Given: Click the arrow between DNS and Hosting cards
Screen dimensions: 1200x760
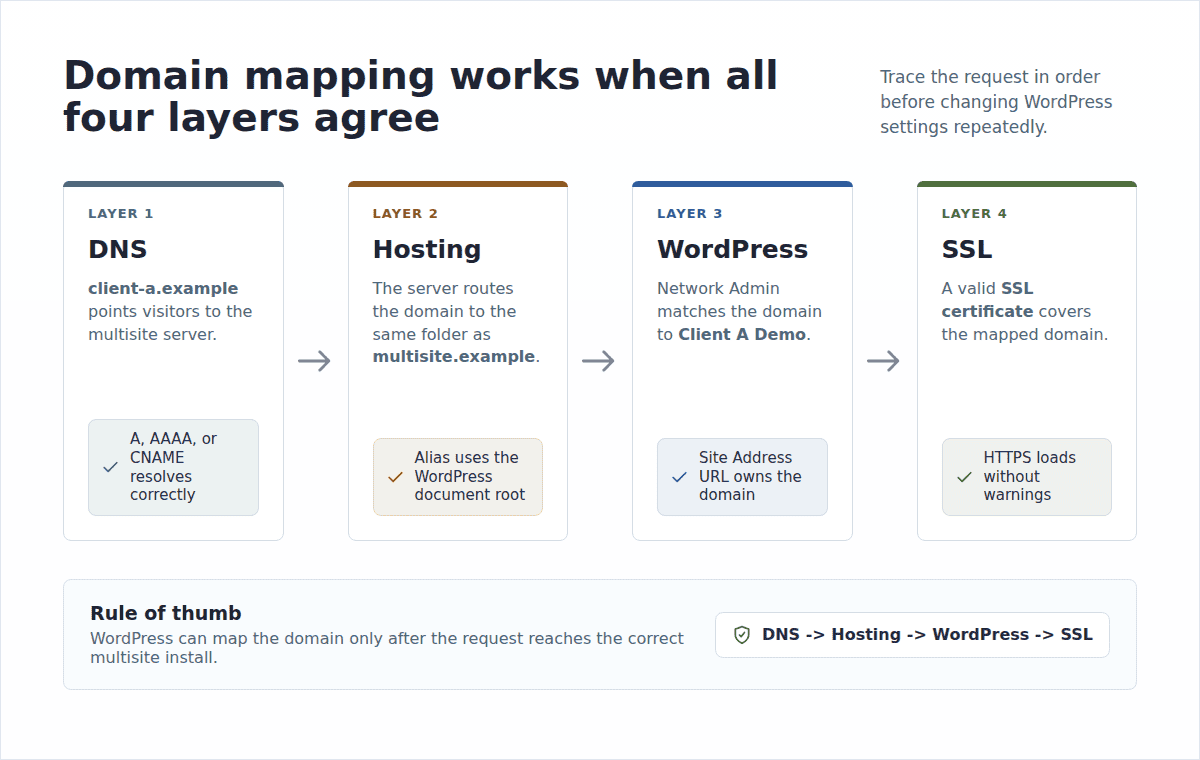Looking at the screenshot, I should [315, 361].
